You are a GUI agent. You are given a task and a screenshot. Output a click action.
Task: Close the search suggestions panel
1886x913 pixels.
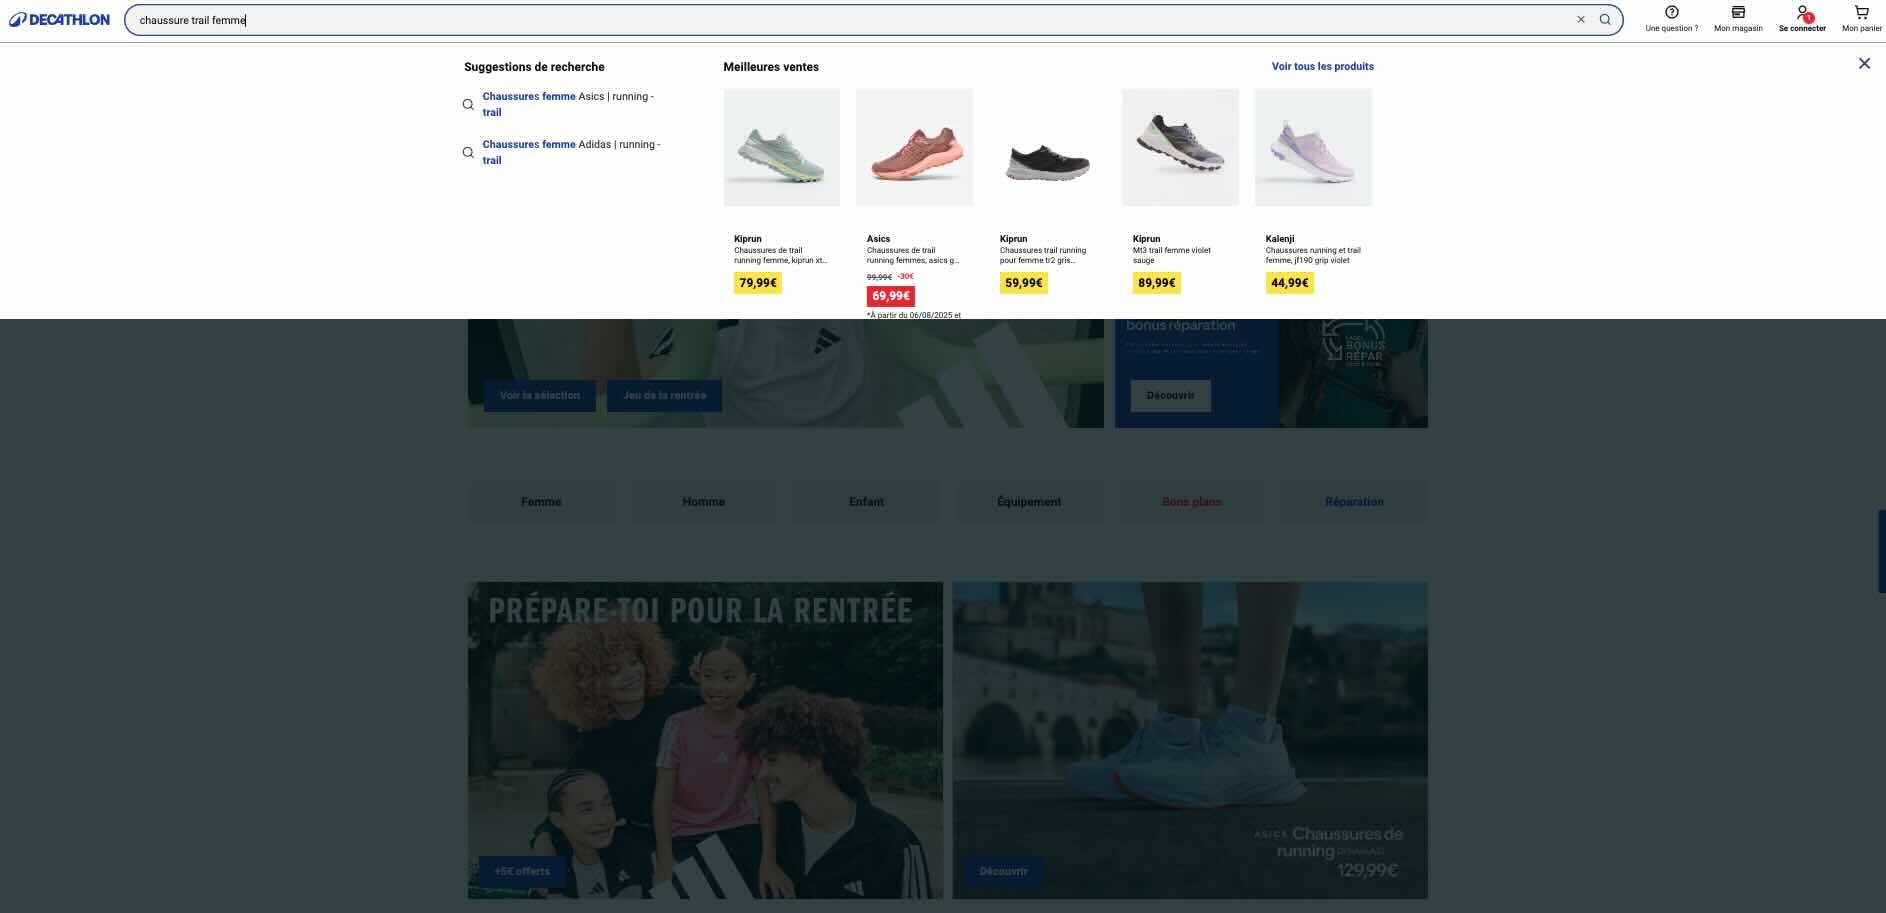point(1864,64)
